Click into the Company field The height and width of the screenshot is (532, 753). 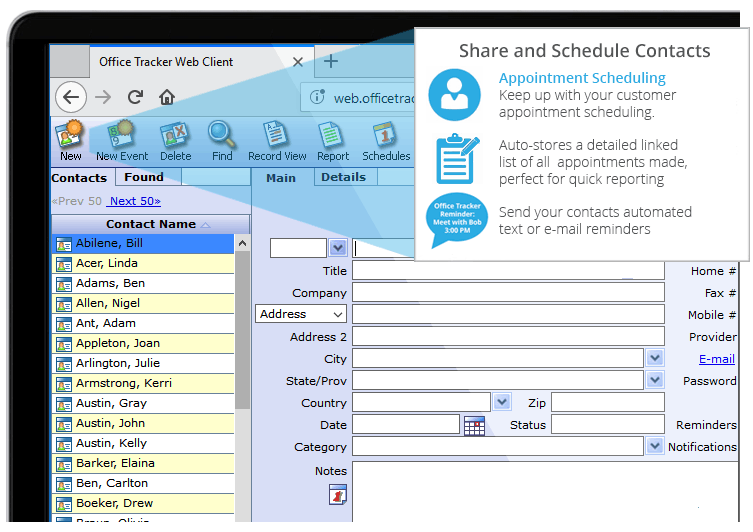508,292
